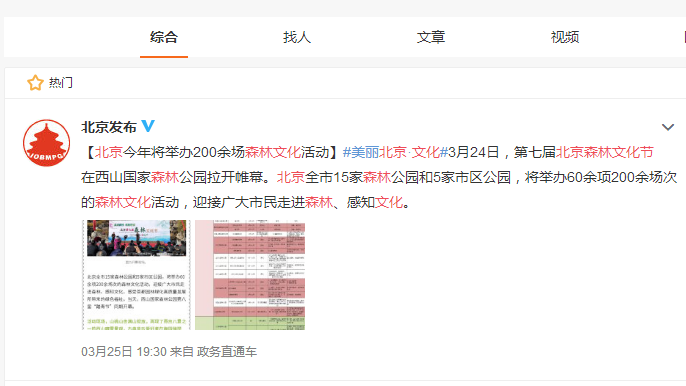Open the 北京发布 profile avatar
This screenshot has width=686, height=386.
pos(46,143)
